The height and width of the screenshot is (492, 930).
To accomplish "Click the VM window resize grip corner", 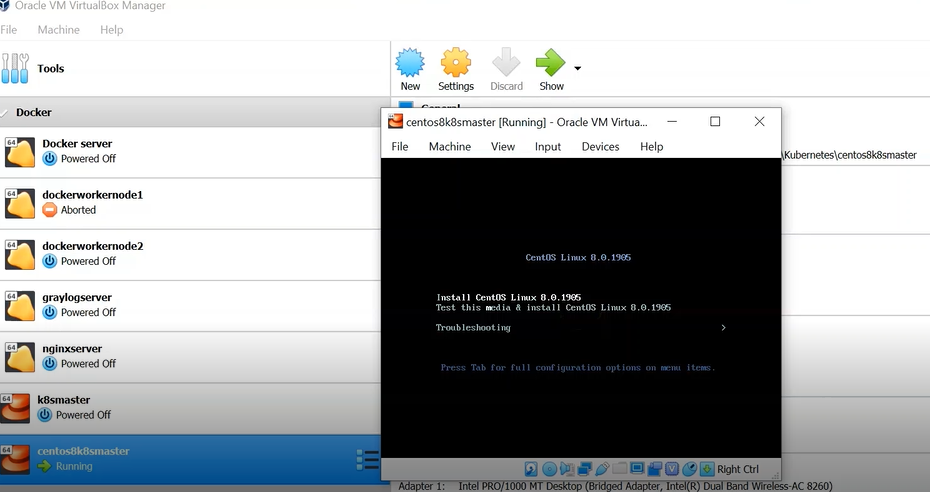I will tap(775, 475).
